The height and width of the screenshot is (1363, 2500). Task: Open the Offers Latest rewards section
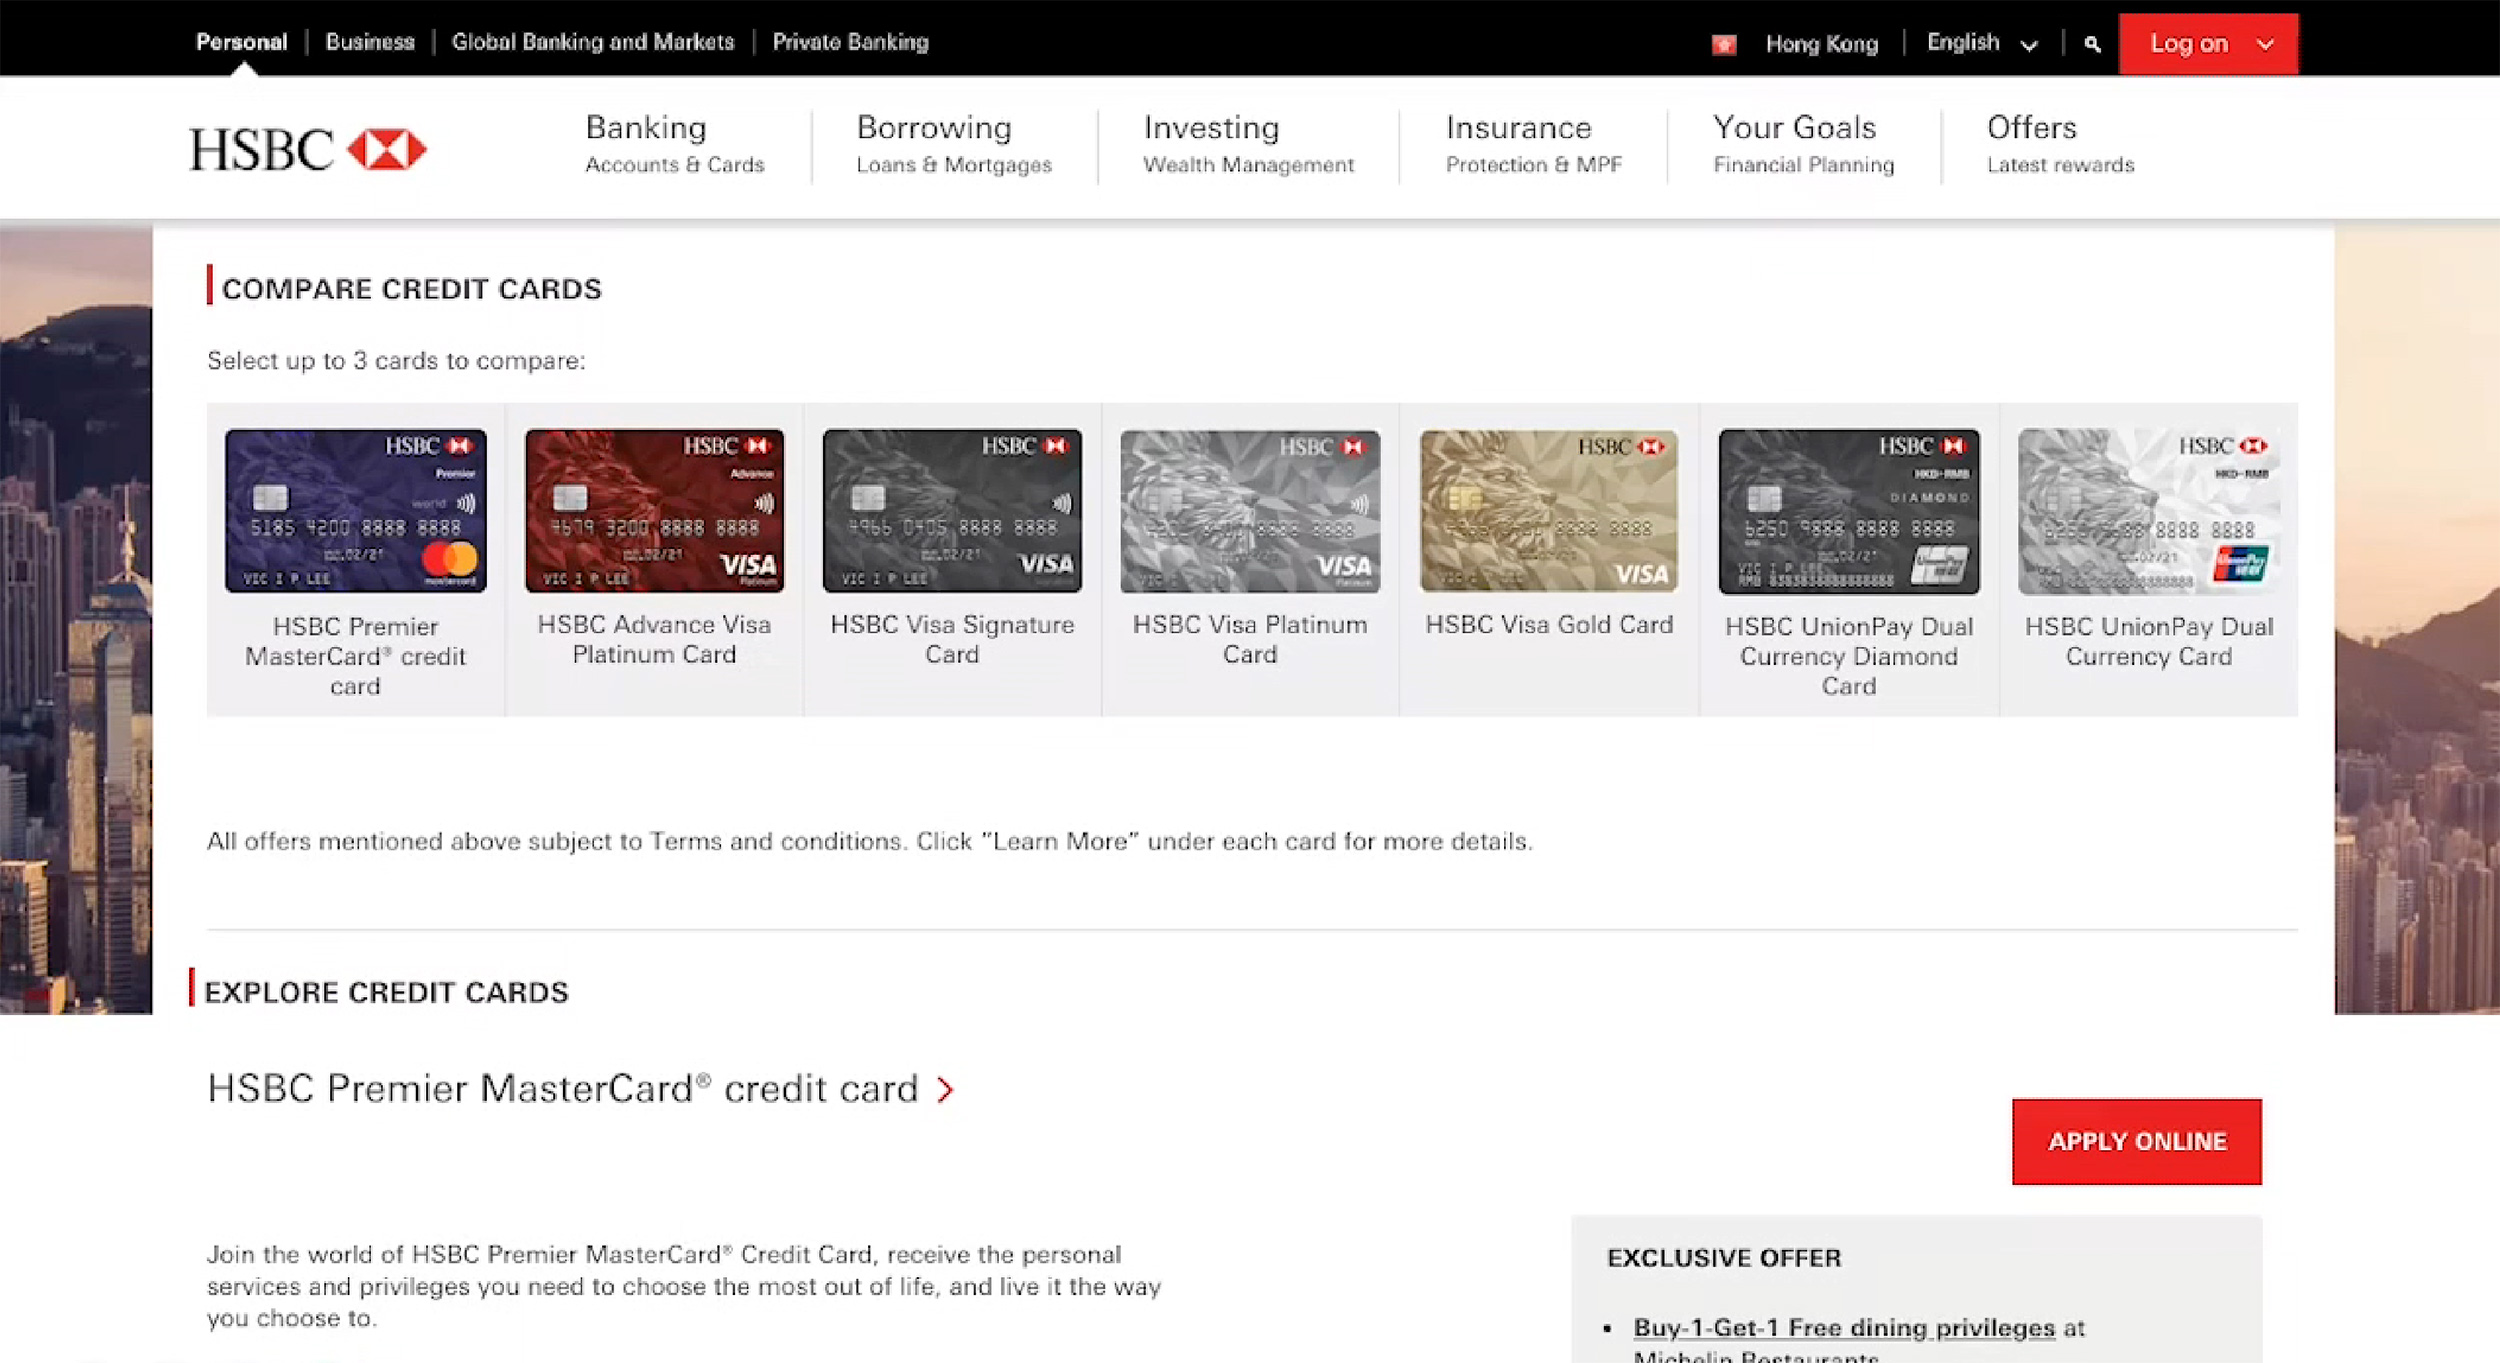(2059, 145)
